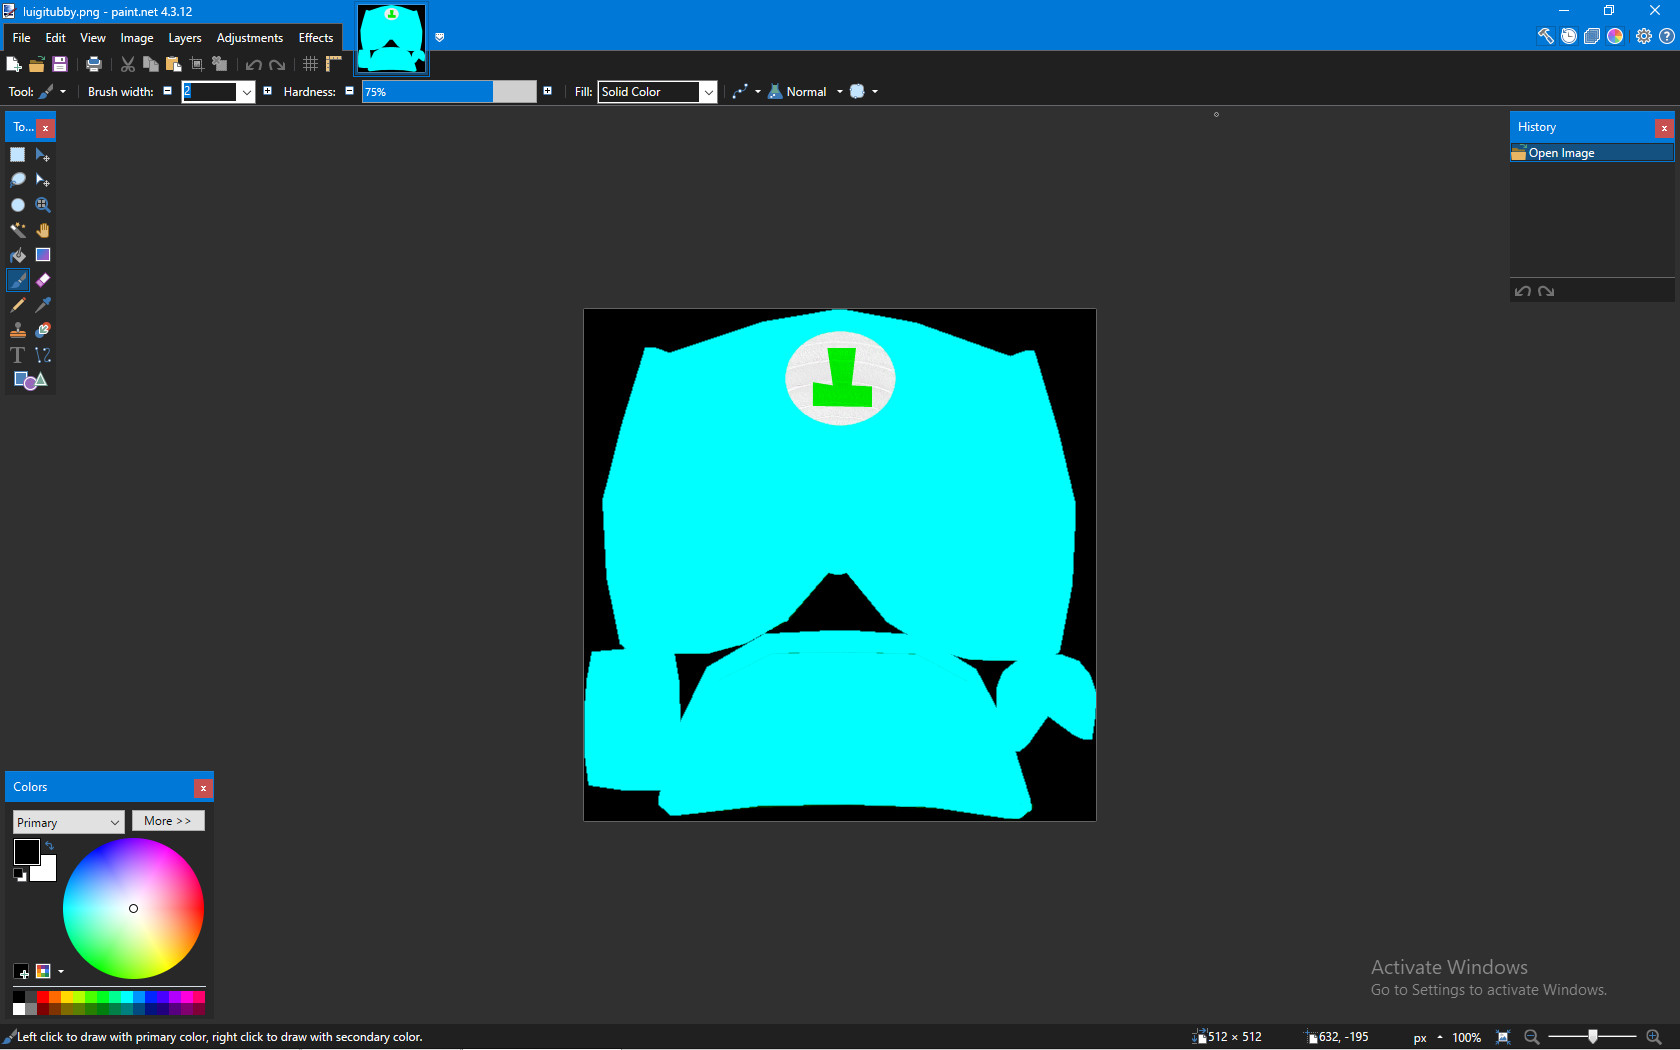Open the Fill style dropdown
Viewport: 1680px width, 1050px height.
click(708, 91)
